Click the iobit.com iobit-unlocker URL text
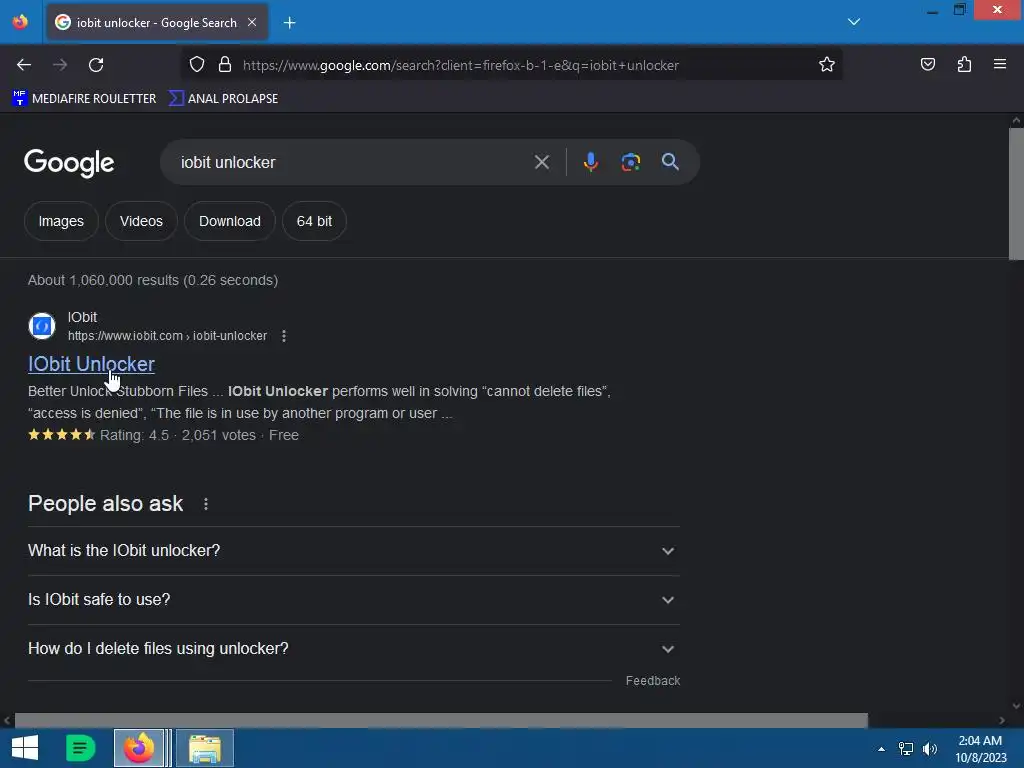The height and width of the screenshot is (768, 1024). tap(167, 336)
